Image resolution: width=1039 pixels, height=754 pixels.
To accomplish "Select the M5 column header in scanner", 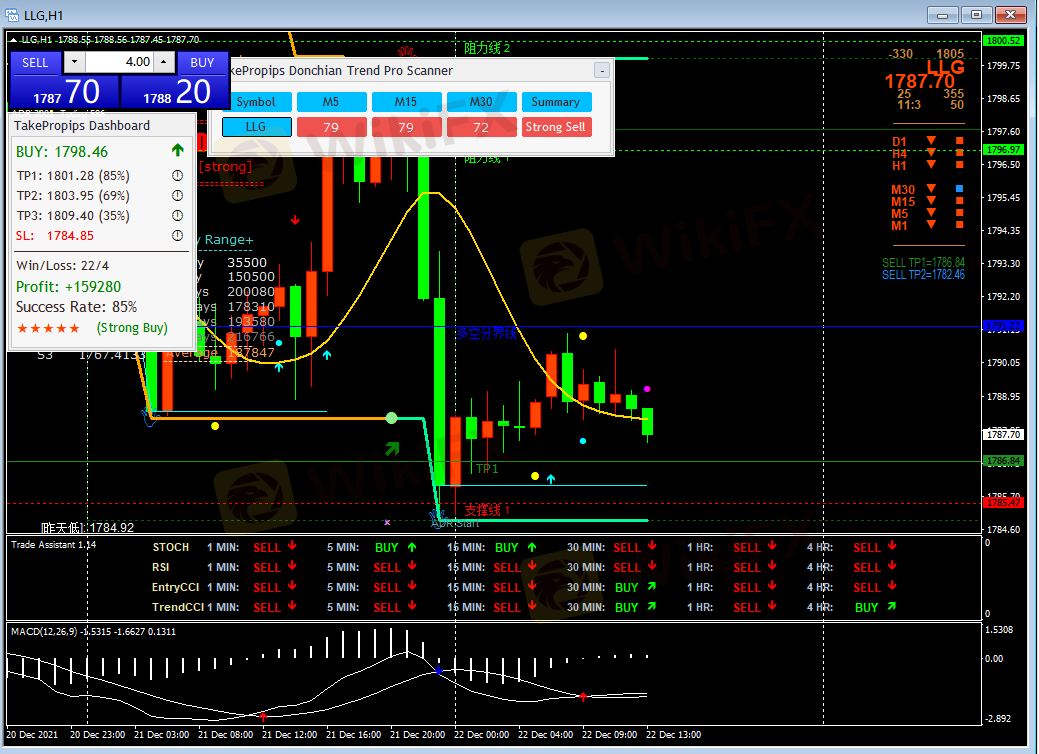I will point(331,102).
